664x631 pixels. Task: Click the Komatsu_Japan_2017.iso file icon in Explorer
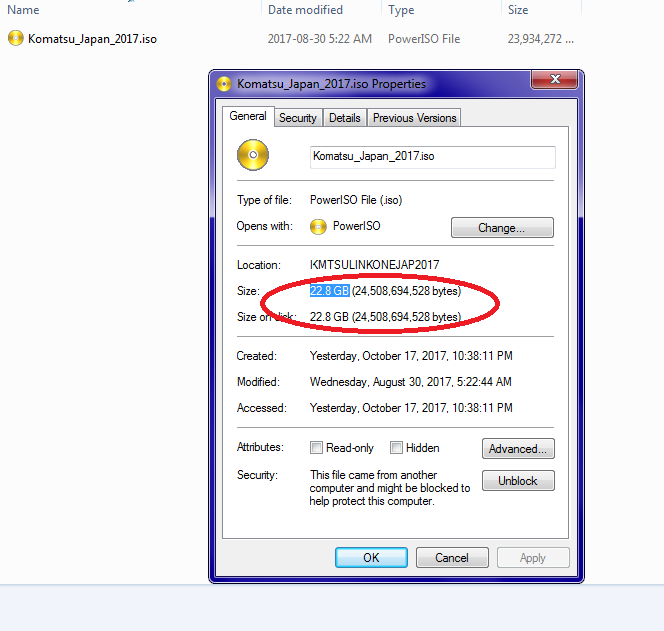pyautogui.click(x=16, y=39)
